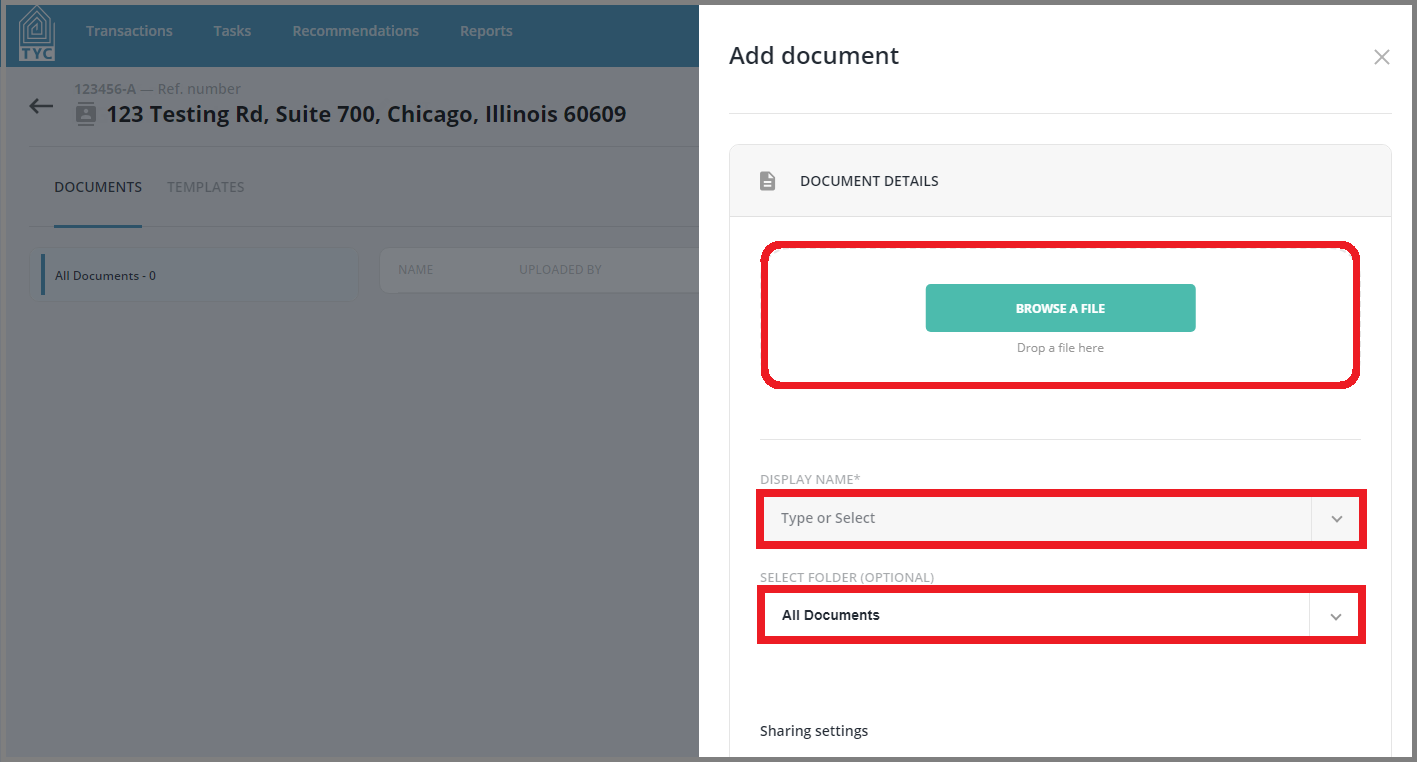The image size is (1417, 762).
Task: Click the contact icon beside the address
Action: (86, 114)
